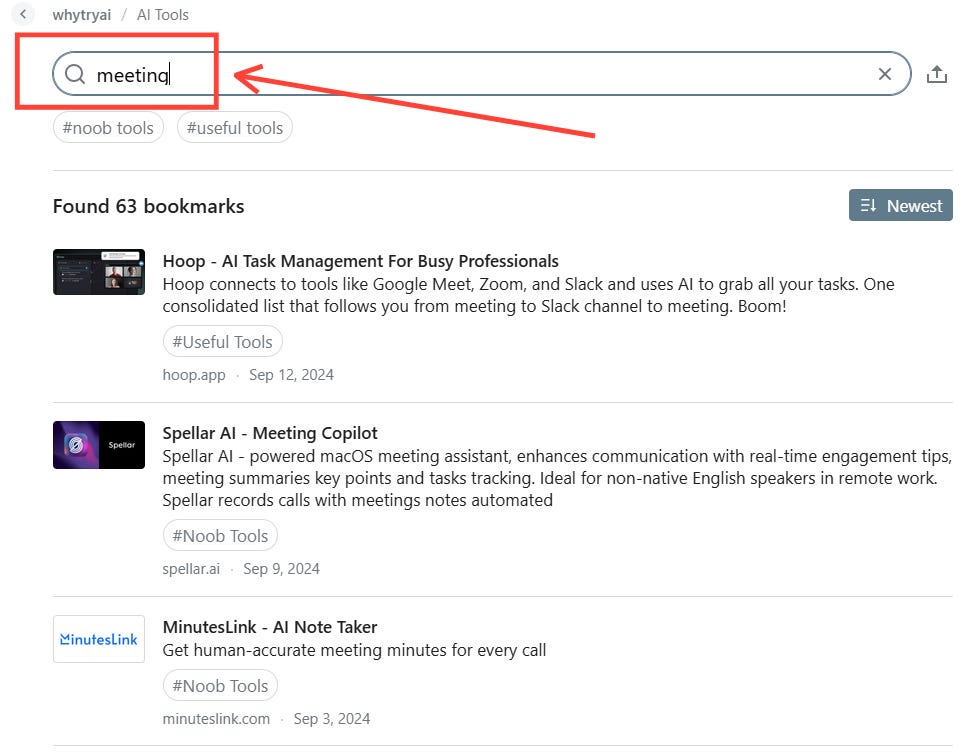This screenshot has width=973, height=756.
Task: Click the Sep 3, 2024 date
Action: pos(331,719)
